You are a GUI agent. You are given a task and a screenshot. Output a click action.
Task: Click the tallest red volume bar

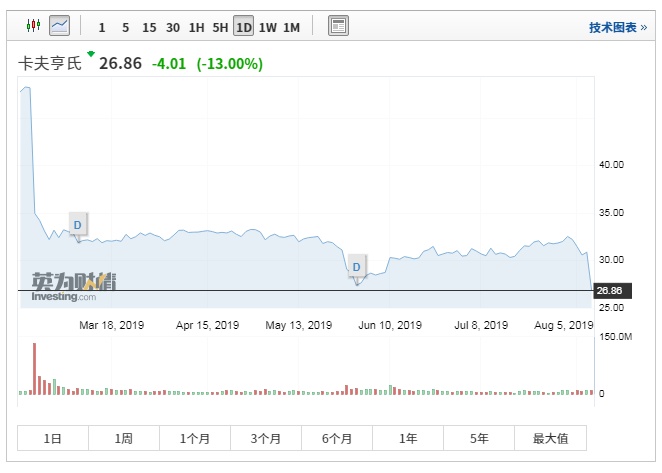[34, 368]
